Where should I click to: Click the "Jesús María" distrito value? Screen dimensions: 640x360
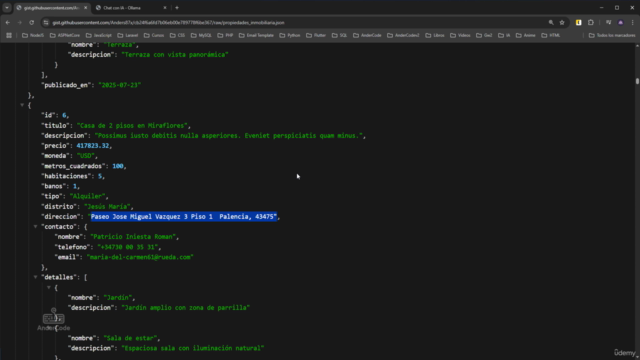click(x=107, y=207)
